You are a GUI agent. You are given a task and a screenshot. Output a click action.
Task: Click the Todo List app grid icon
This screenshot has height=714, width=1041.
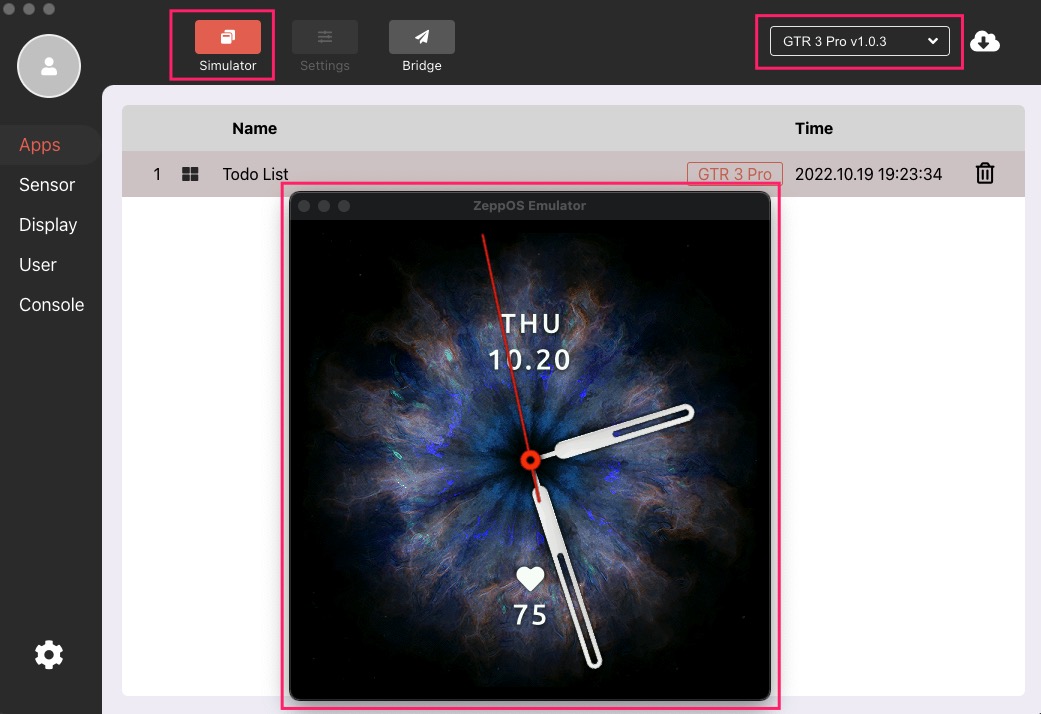coord(190,174)
